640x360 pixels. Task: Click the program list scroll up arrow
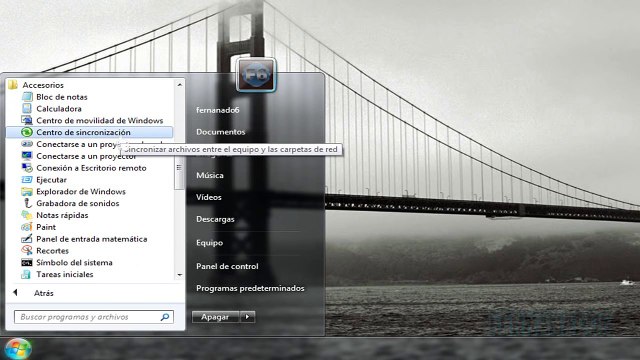pos(180,84)
